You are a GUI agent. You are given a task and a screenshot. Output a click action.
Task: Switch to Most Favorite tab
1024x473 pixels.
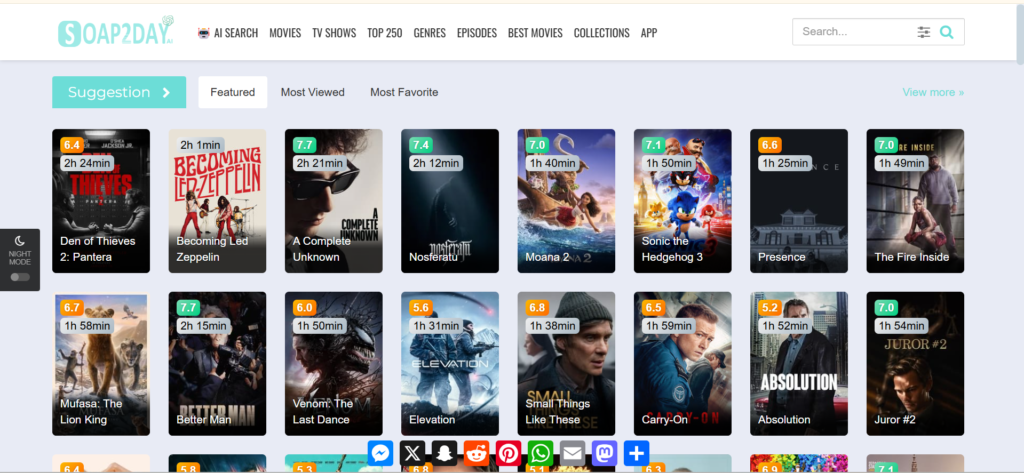(x=404, y=92)
